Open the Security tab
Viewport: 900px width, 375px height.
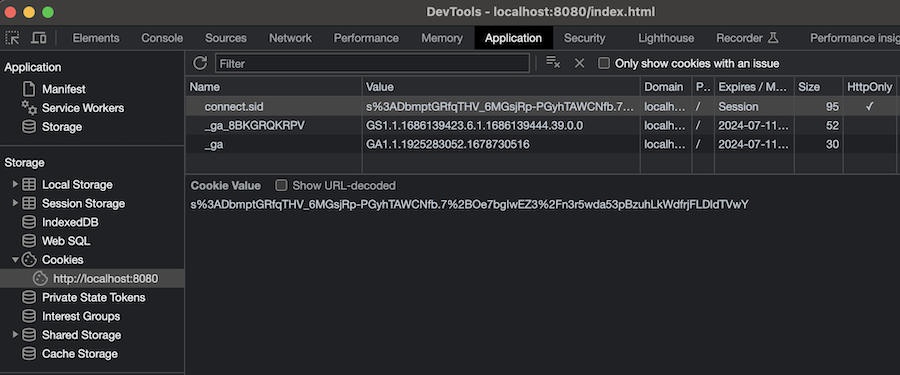584,38
